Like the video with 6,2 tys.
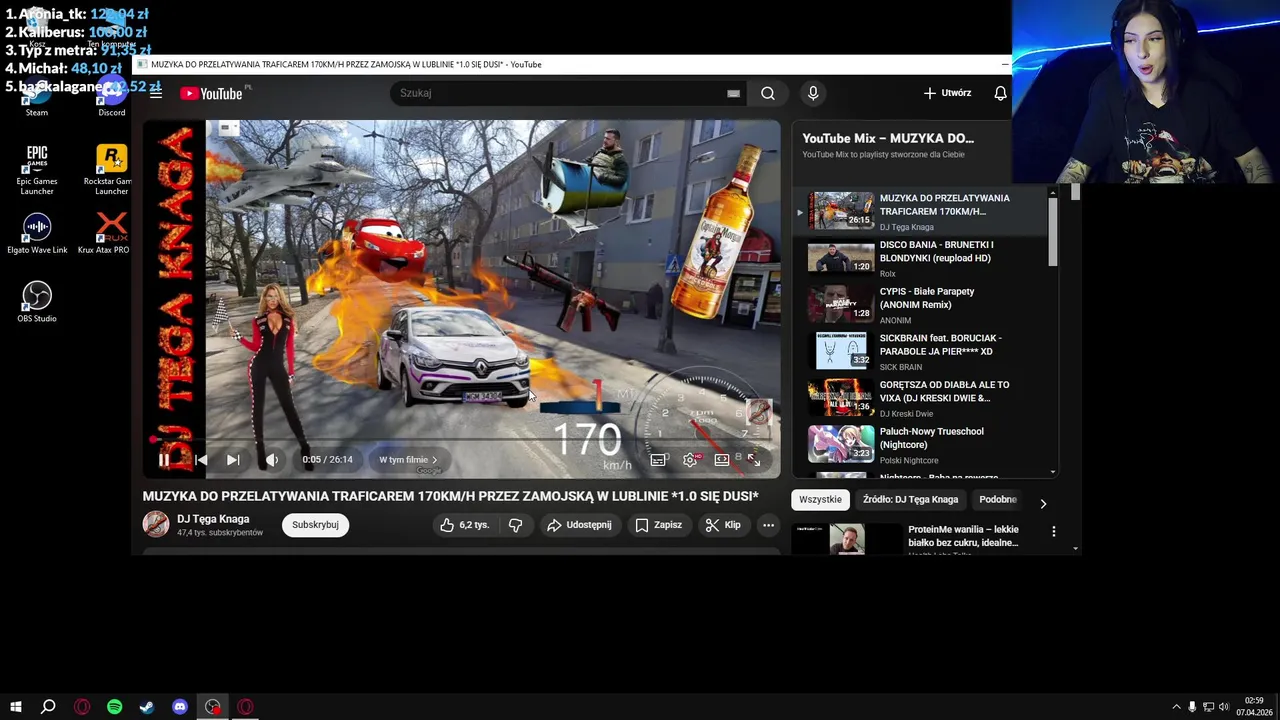The height and width of the screenshot is (720, 1280). click(x=465, y=525)
